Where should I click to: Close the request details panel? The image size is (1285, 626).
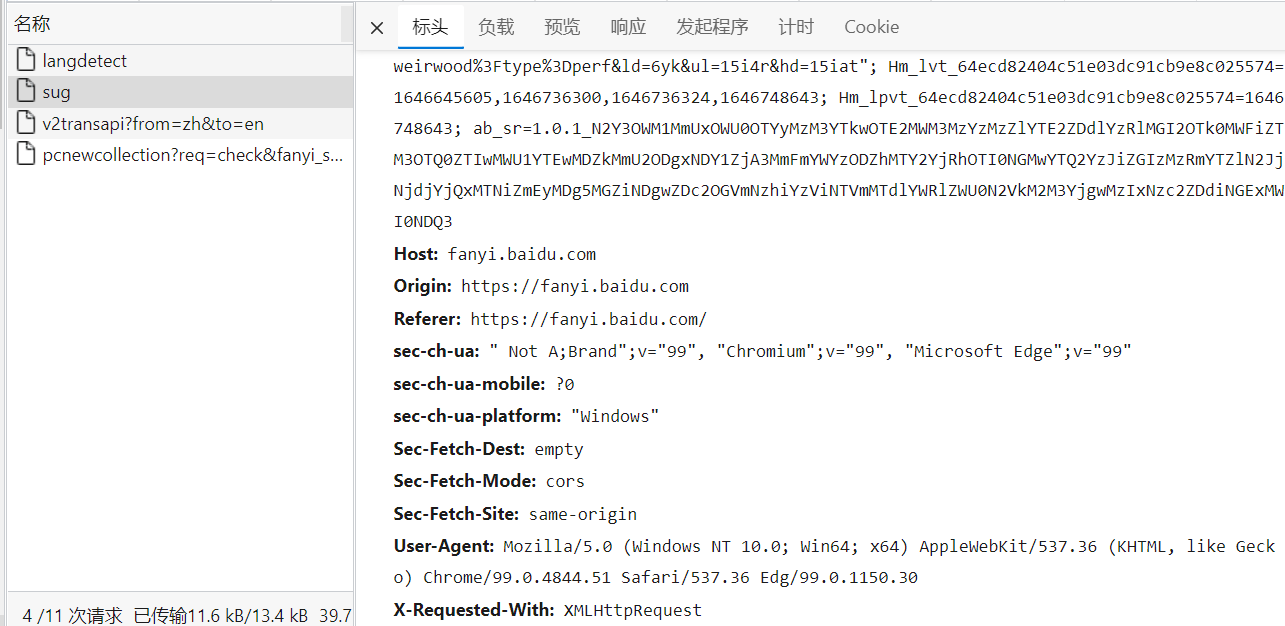377,28
